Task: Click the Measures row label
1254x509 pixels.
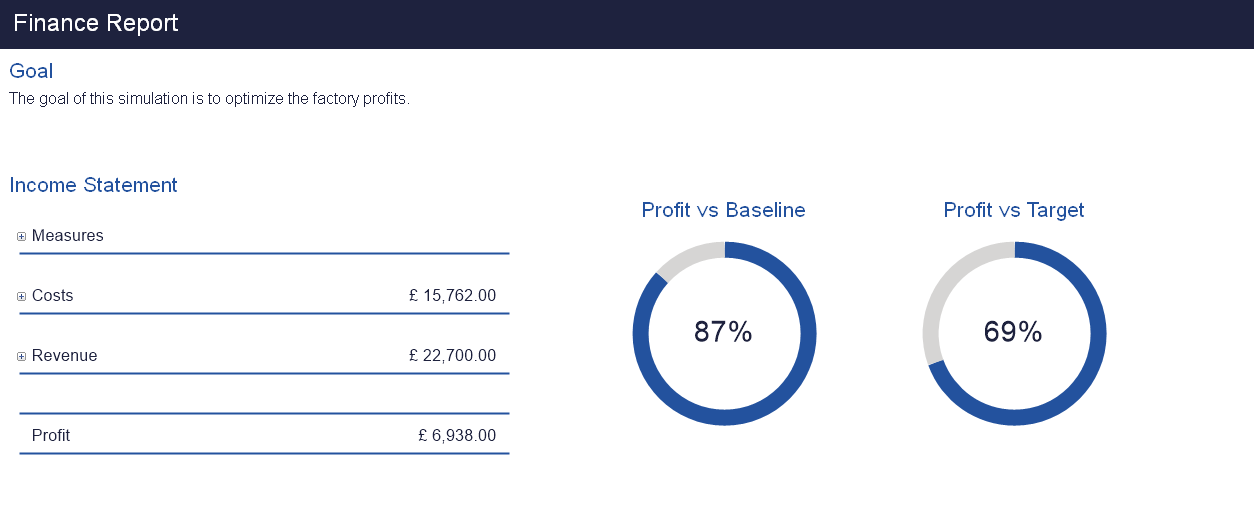Action: pos(68,236)
